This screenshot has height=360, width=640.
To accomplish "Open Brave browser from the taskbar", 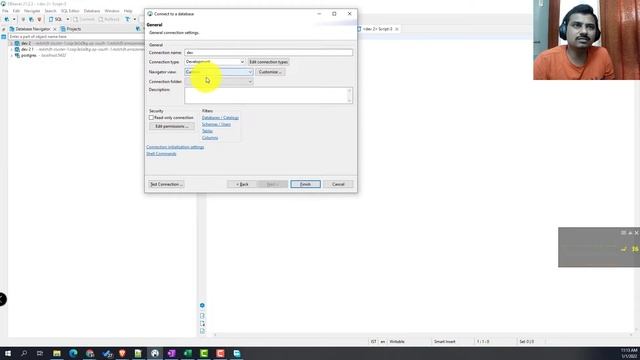I will pos(122,353).
